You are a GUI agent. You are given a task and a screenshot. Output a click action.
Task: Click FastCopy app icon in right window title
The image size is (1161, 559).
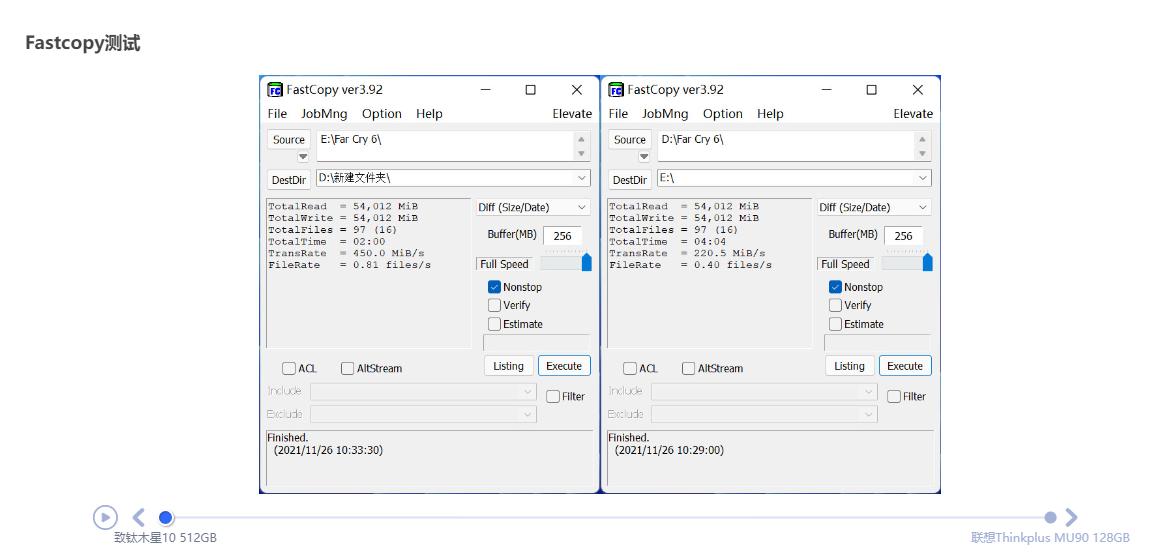tap(616, 90)
